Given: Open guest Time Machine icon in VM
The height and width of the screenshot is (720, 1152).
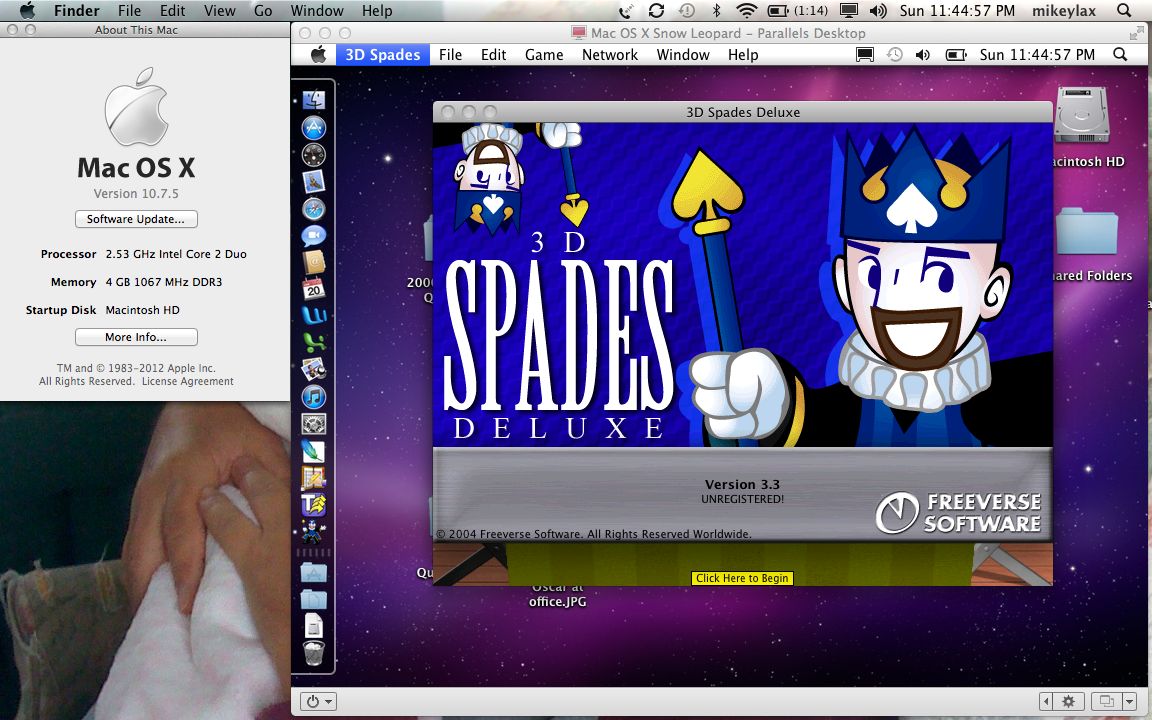Looking at the screenshot, I should click(894, 54).
